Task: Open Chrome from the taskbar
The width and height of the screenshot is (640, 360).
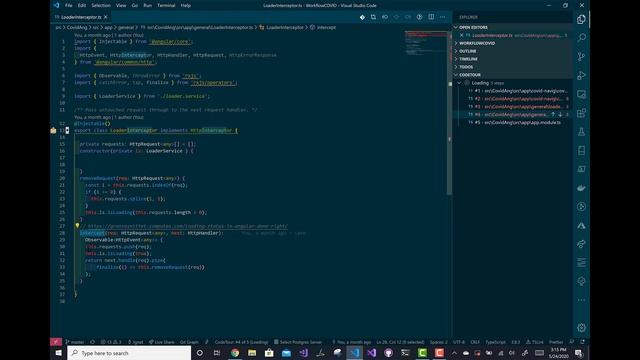Action: tap(235, 353)
